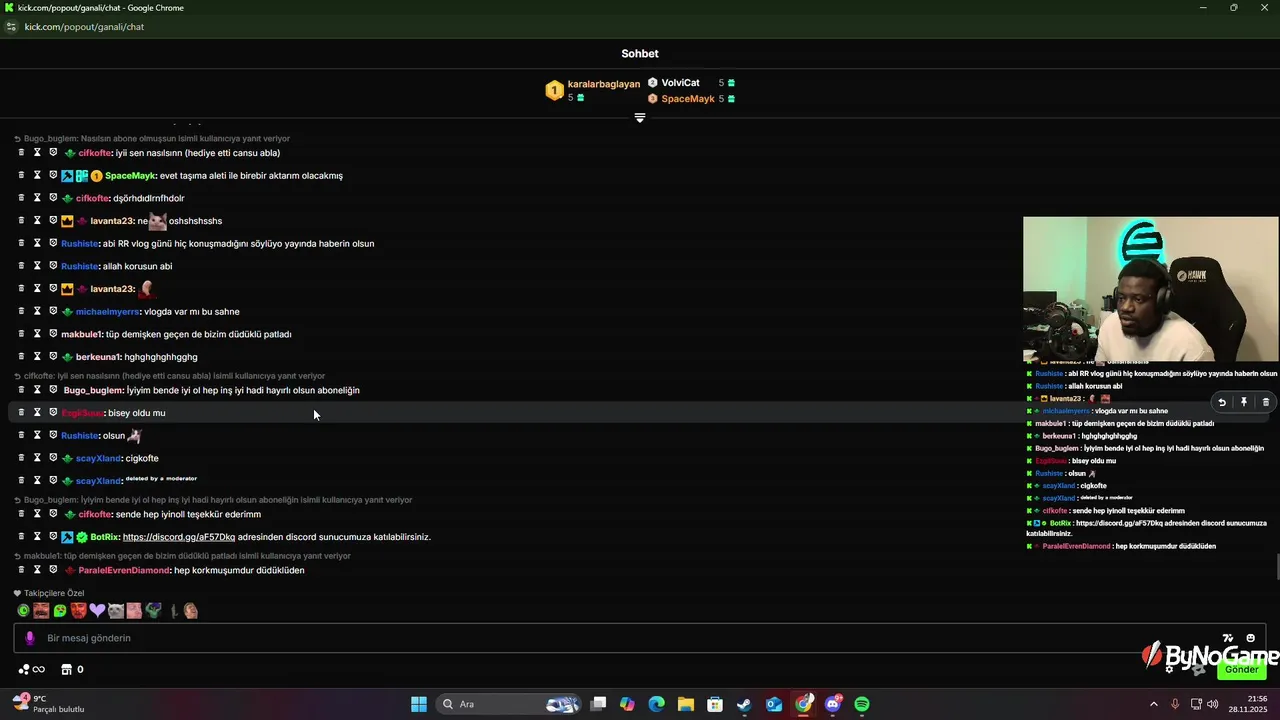Screen dimensions: 1280x720
Task: Click the BotRix username in chat
Action: pos(105,537)
